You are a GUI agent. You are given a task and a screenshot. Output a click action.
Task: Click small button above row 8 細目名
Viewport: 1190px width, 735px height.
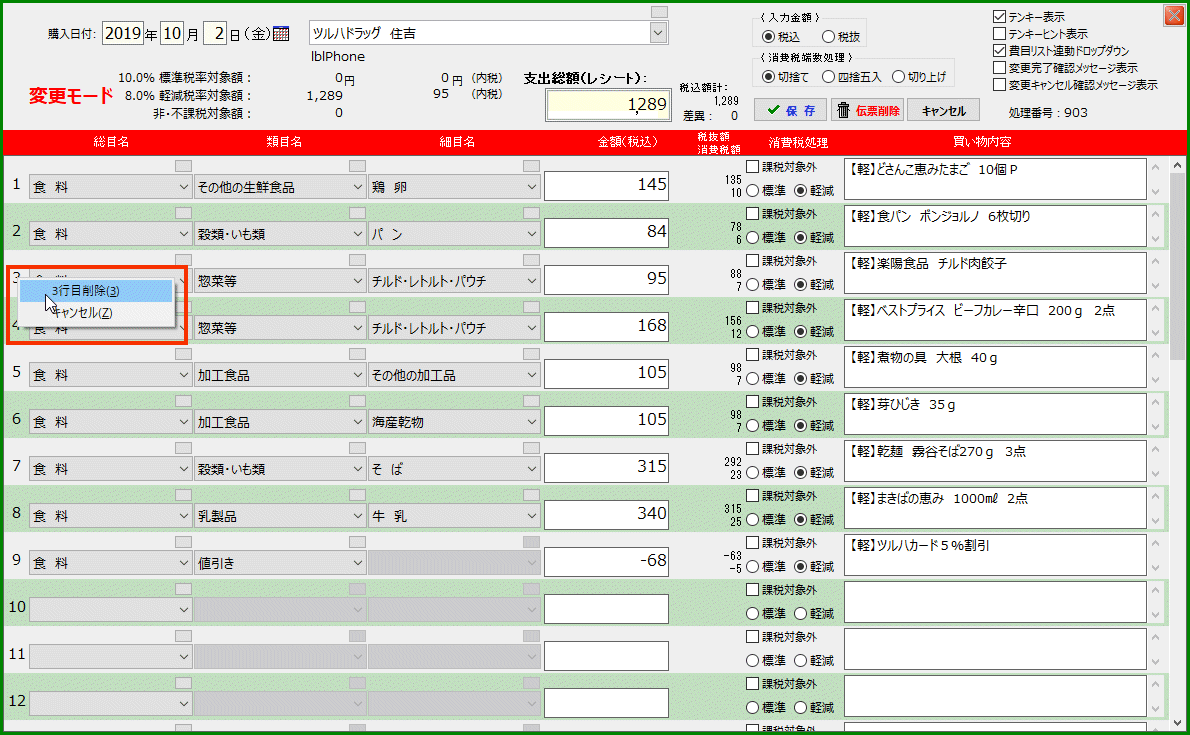531,495
